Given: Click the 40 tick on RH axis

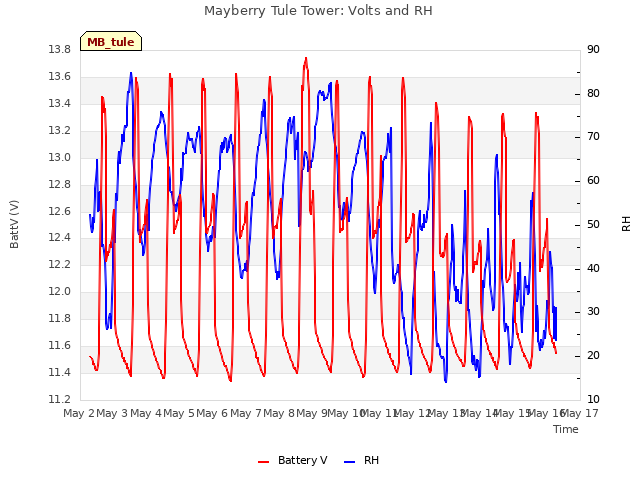Looking at the screenshot, I should pos(593,269).
